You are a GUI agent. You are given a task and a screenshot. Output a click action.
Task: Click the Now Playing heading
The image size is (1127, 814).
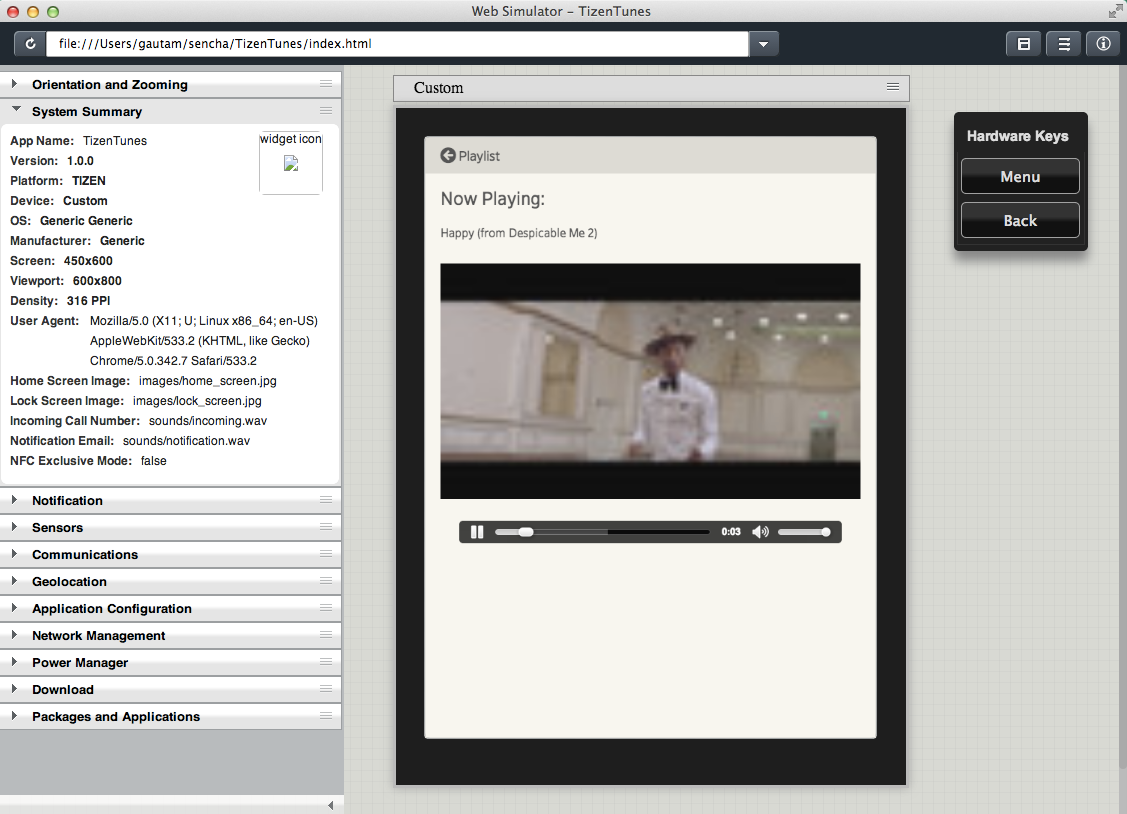click(x=492, y=199)
